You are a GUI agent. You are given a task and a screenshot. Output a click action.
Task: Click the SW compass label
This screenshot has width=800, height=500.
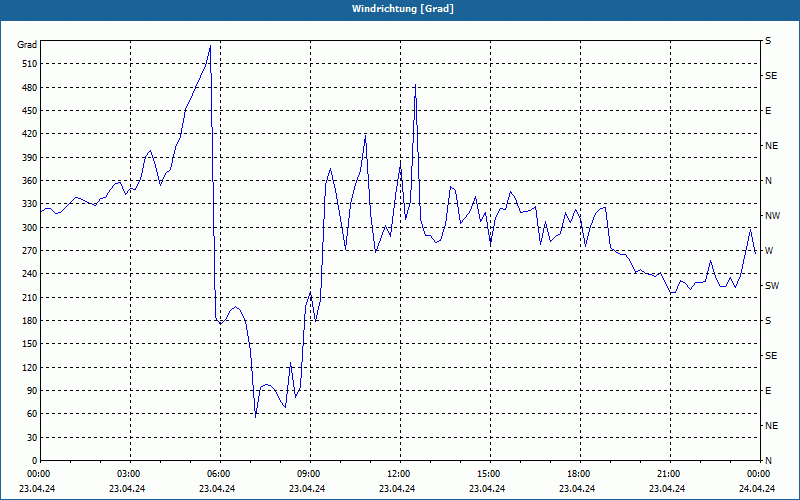click(x=772, y=286)
